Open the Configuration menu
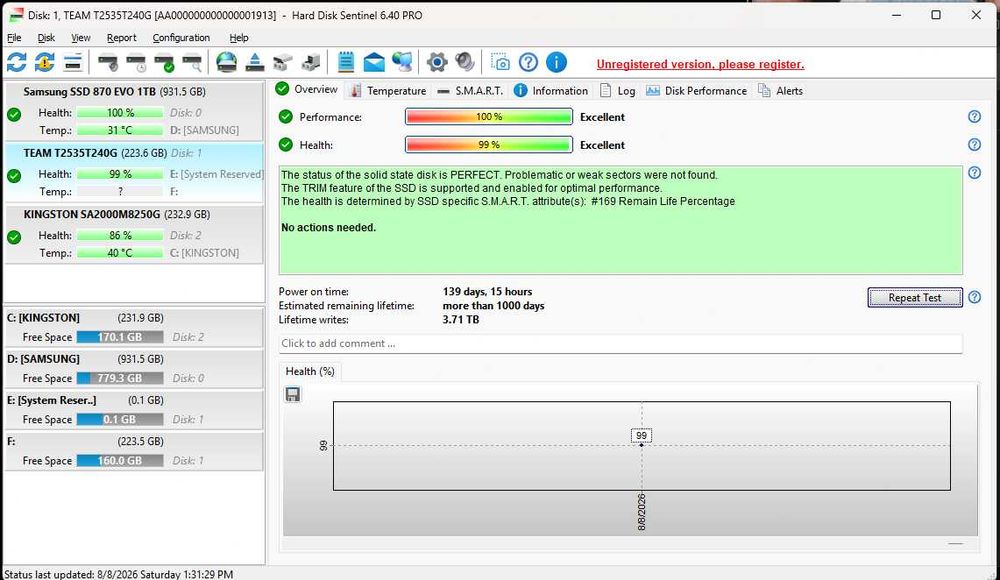Screen dimensions: 1000x580 click(x=181, y=38)
